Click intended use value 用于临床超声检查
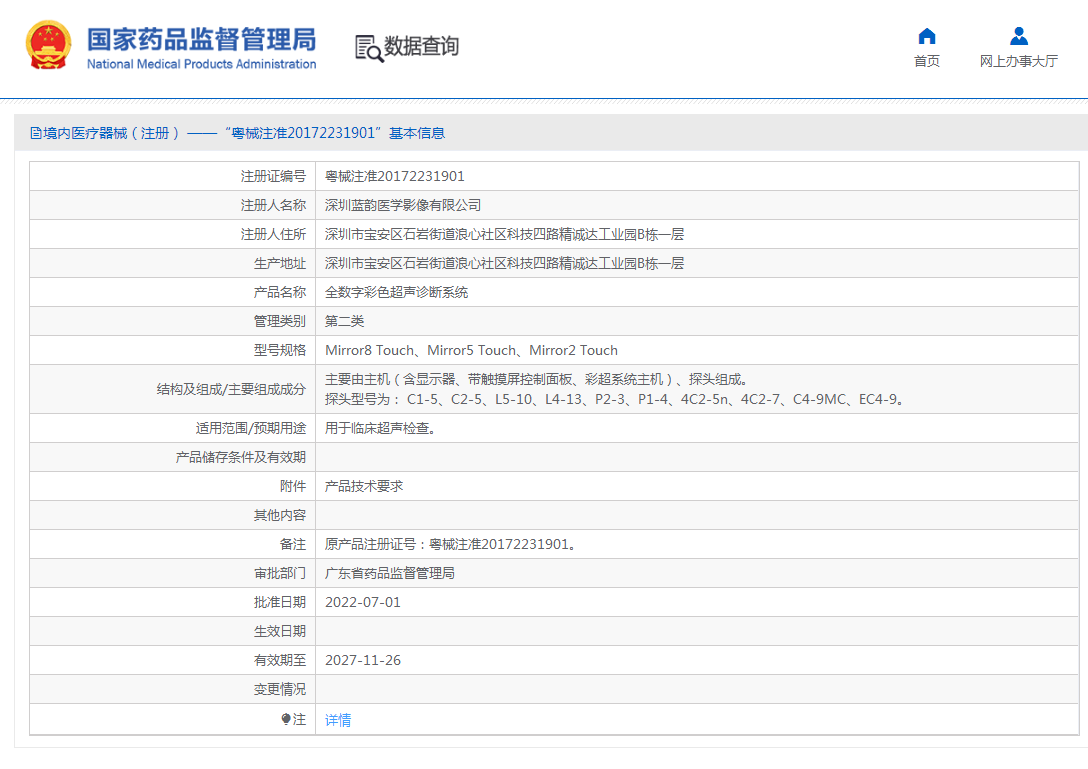 click(380, 429)
